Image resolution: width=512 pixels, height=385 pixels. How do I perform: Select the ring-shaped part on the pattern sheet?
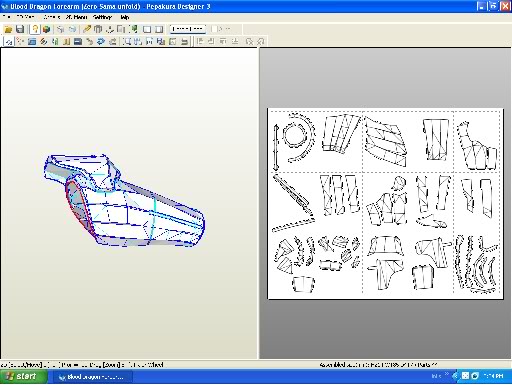[x=295, y=135]
